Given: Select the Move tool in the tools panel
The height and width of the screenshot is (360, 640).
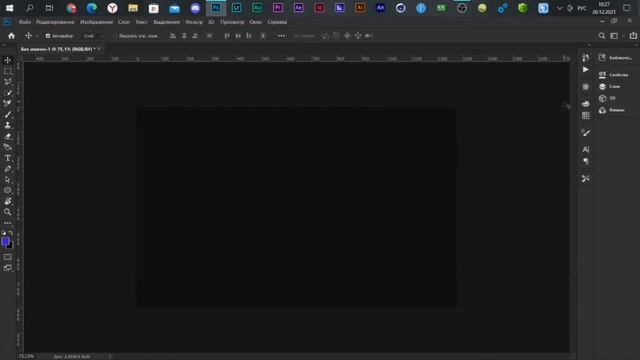Looking at the screenshot, I should (x=7, y=60).
